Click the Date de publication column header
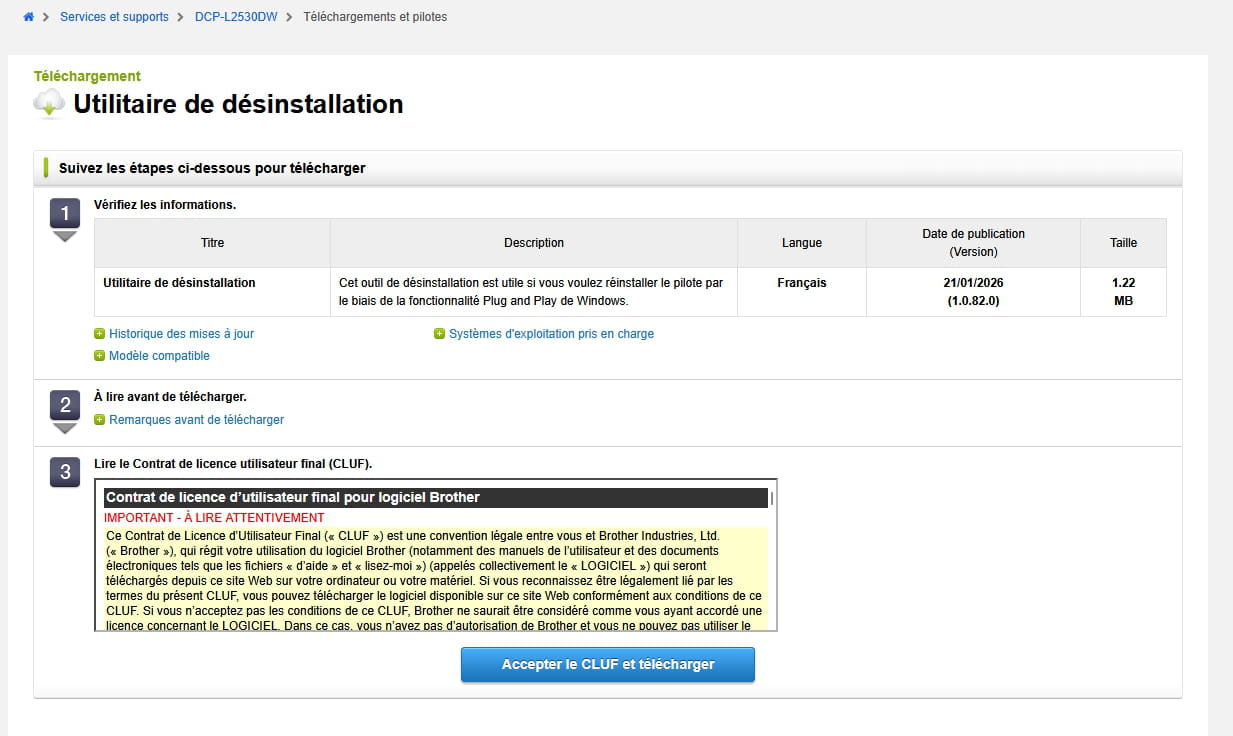 pos(972,242)
